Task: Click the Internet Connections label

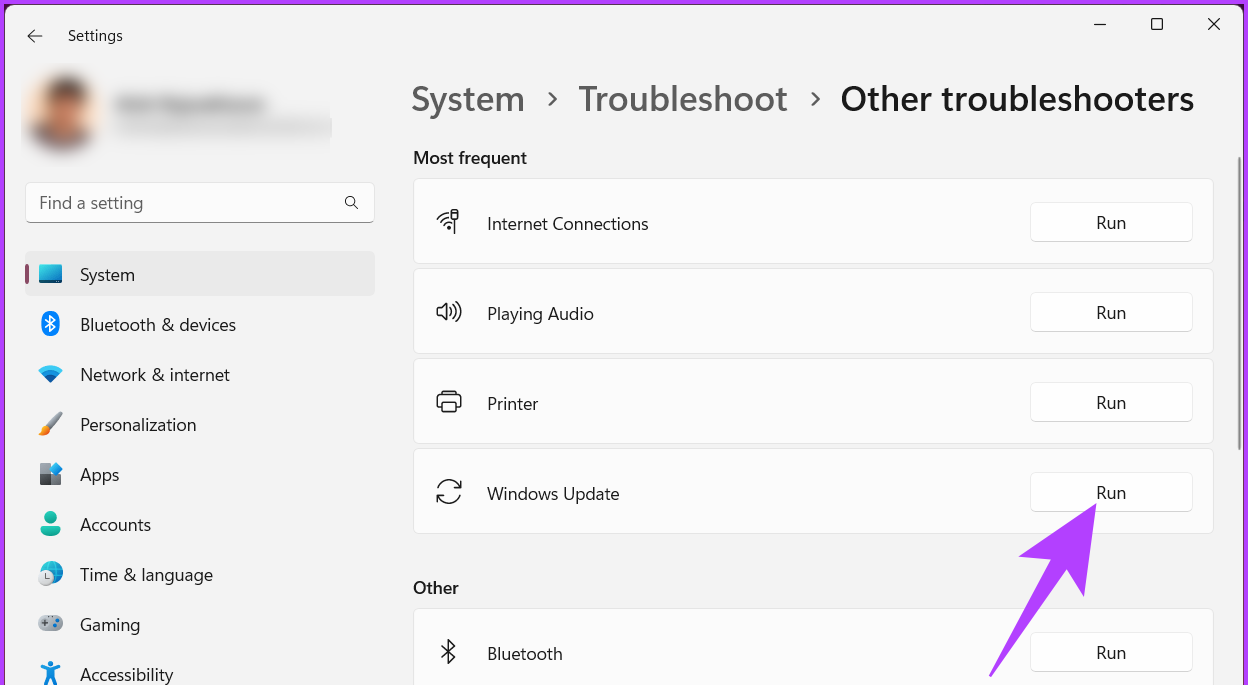Action: tap(568, 223)
